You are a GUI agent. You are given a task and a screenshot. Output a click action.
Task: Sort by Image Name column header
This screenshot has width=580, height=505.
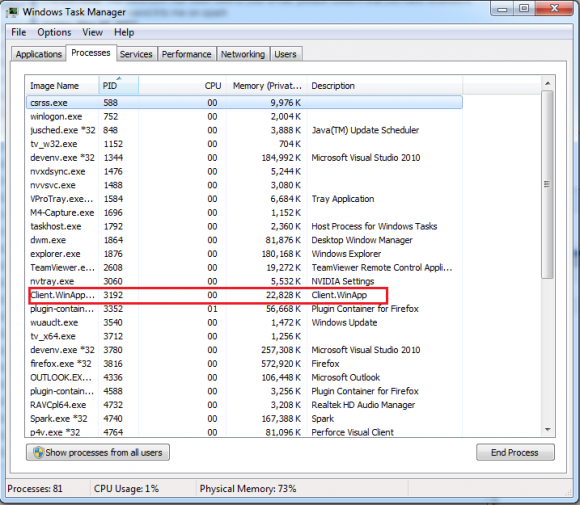[62, 85]
